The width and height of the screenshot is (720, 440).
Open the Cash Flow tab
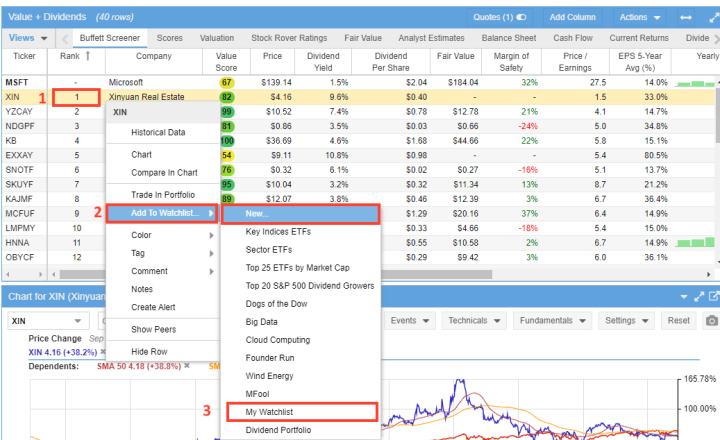coord(573,38)
